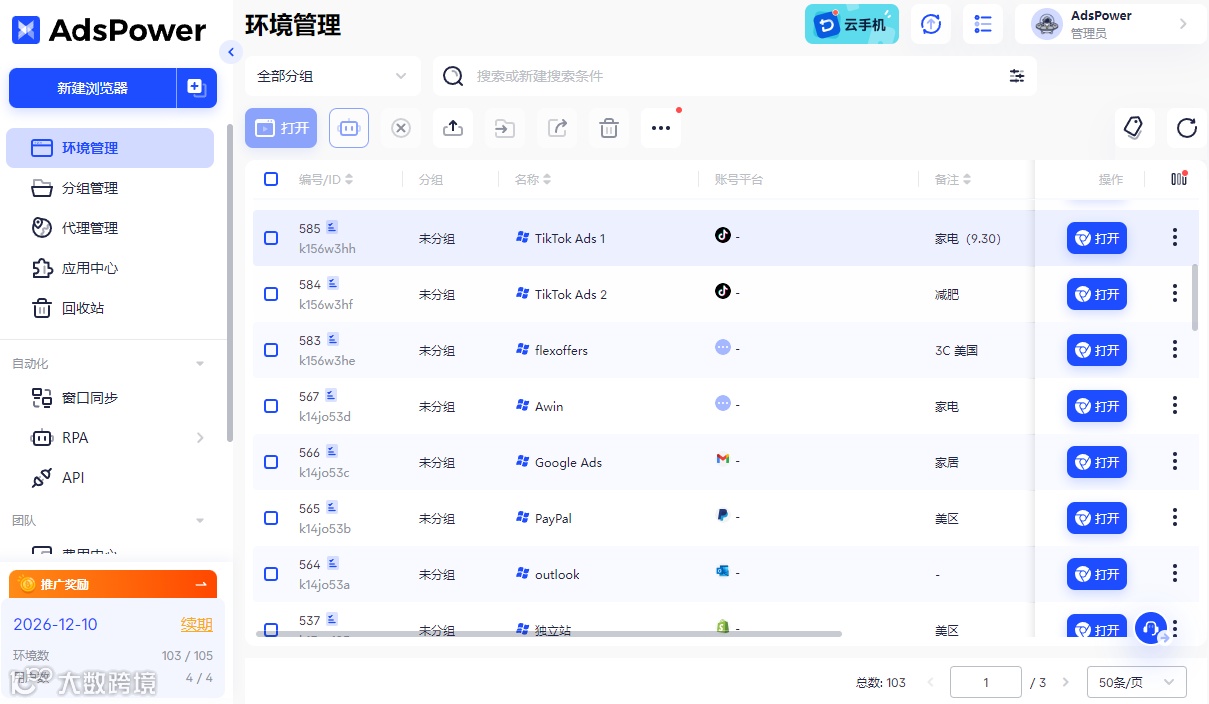Open more options for TikTok Ads 1 row
1209x704 pixels.
(x=1175, y=238)
